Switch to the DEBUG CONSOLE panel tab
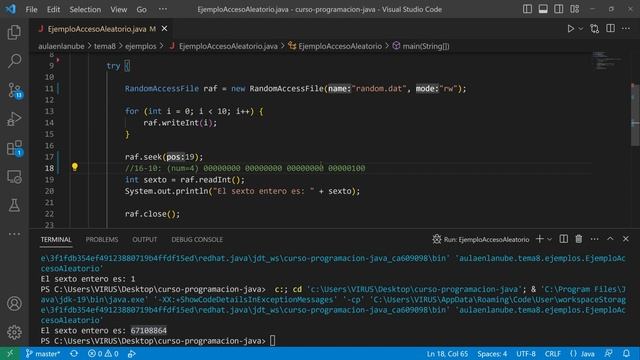The width and height of the screenshot is (640, 360). (x=197, y=240)
